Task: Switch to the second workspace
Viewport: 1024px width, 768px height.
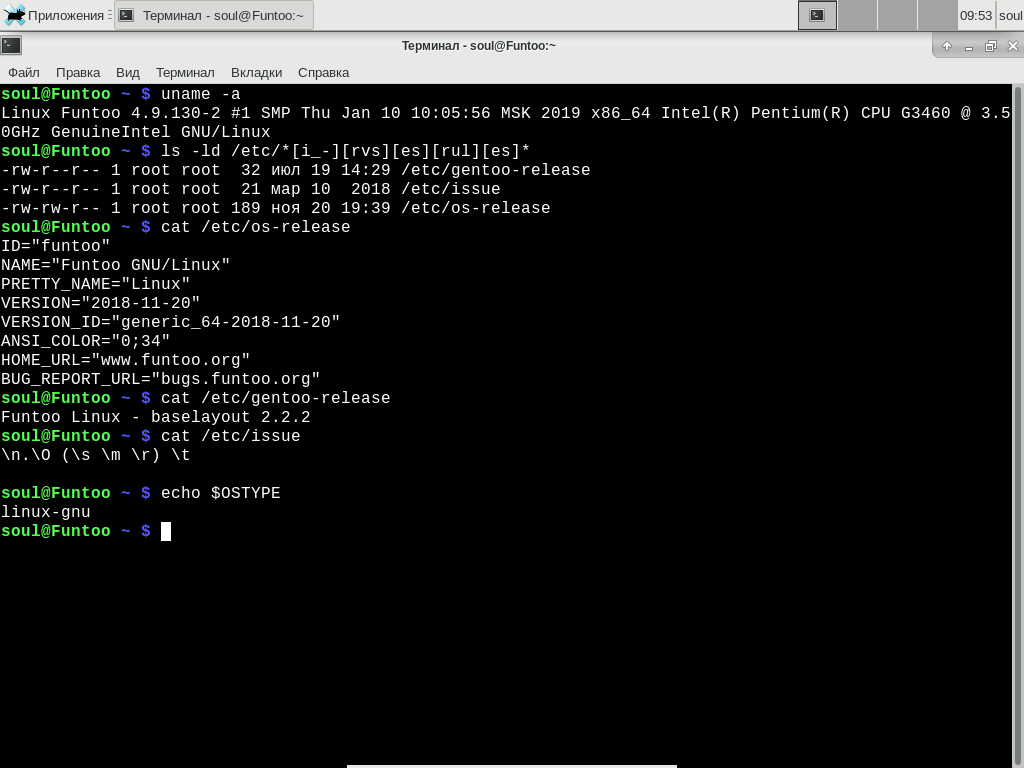Action: click(857, 15)
